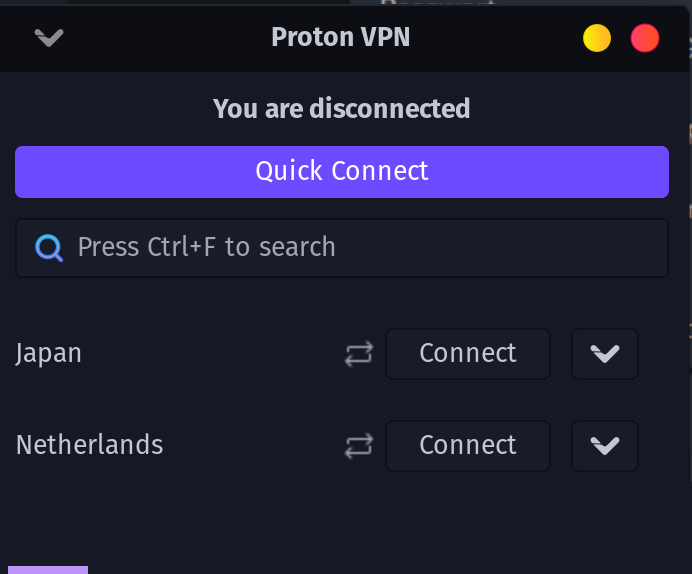Click the purple bar at the bottom-left
Image resolution: width=692 pixels, height=574 pixels.
click(x=47, y=569)
